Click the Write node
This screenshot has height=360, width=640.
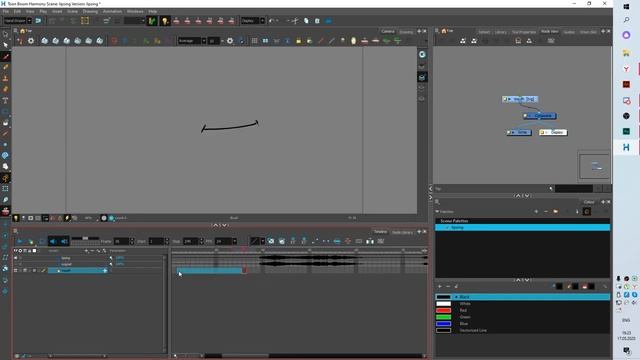click(519, 132)
